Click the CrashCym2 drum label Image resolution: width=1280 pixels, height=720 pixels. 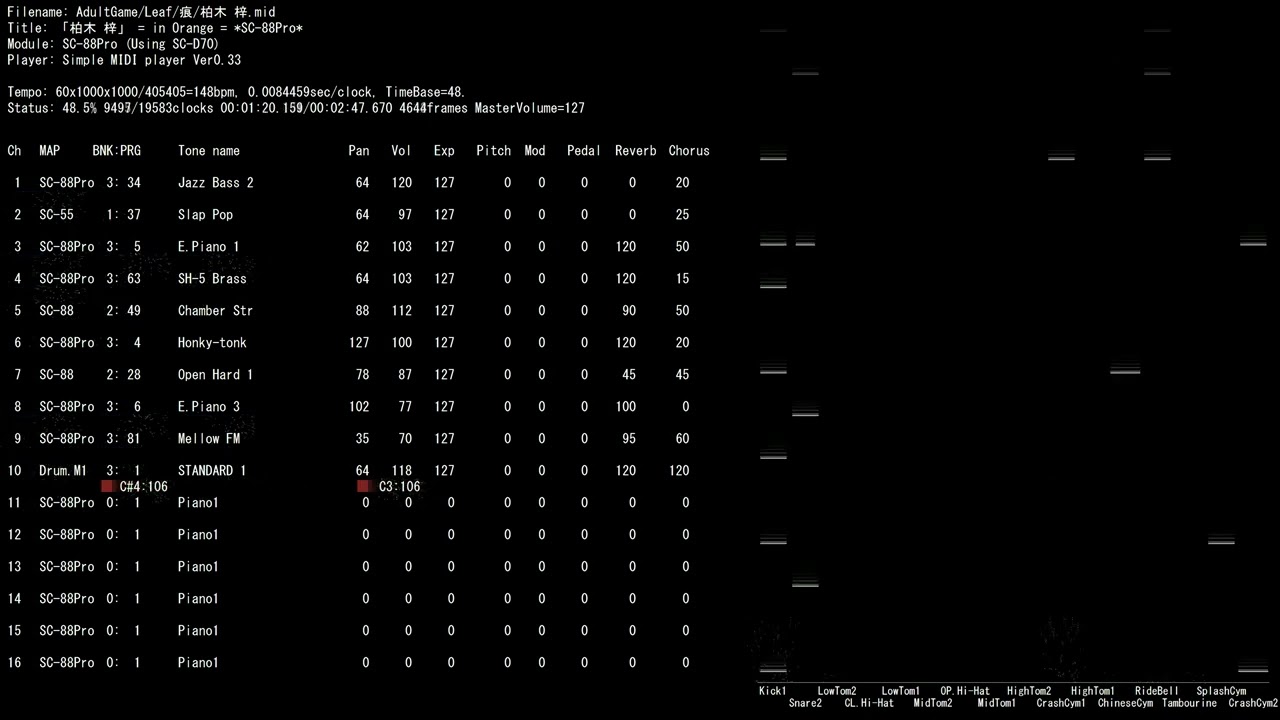tap(1253, 703)
